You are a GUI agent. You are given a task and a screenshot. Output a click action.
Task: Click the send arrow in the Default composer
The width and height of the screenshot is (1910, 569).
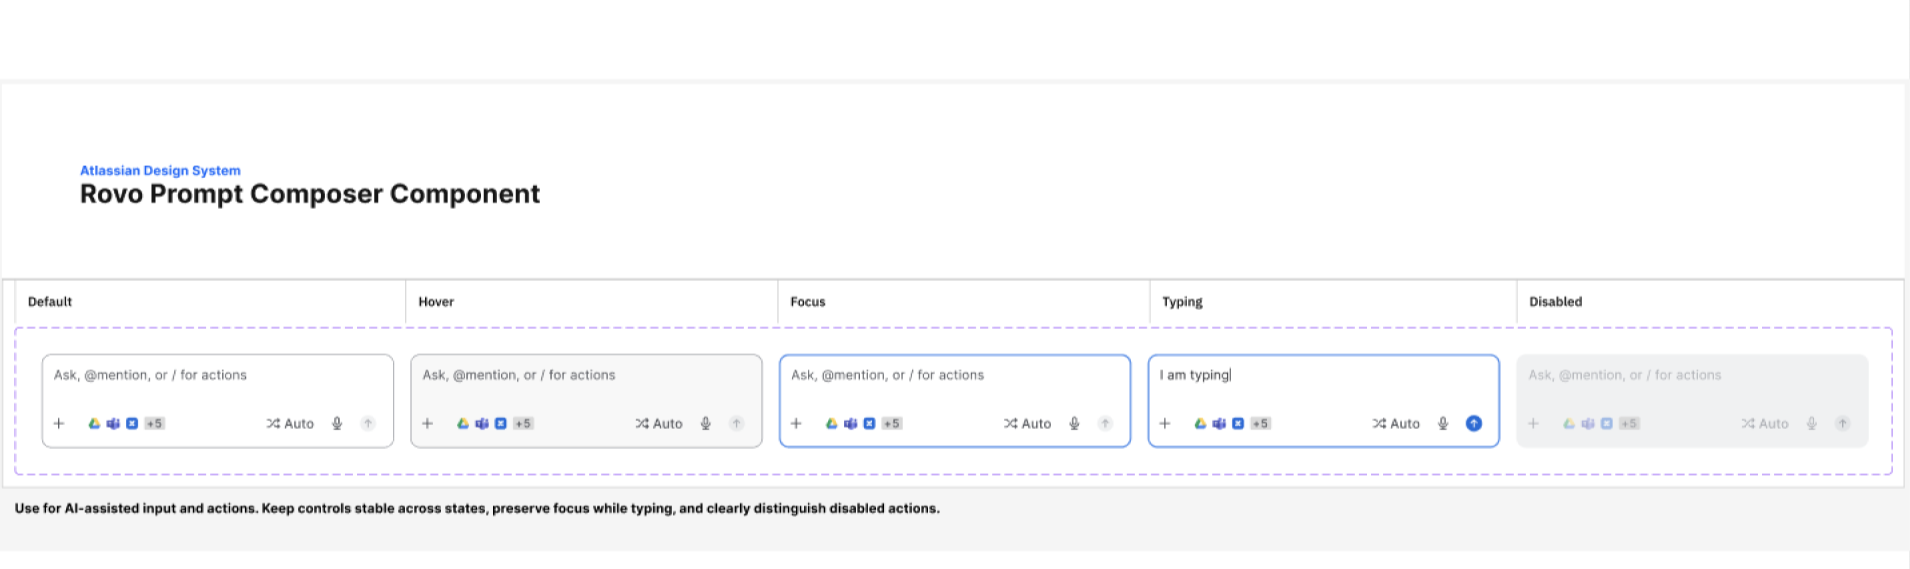click(x=368, y=424)
